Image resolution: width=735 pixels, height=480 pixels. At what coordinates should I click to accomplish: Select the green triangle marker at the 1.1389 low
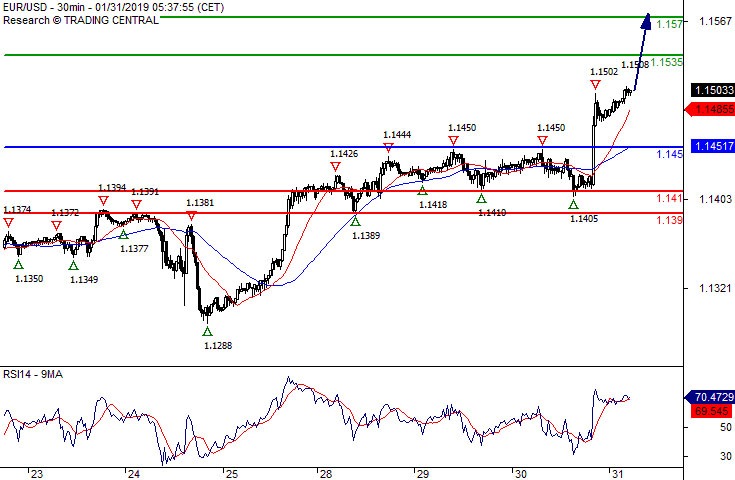(x=355, y=221)
